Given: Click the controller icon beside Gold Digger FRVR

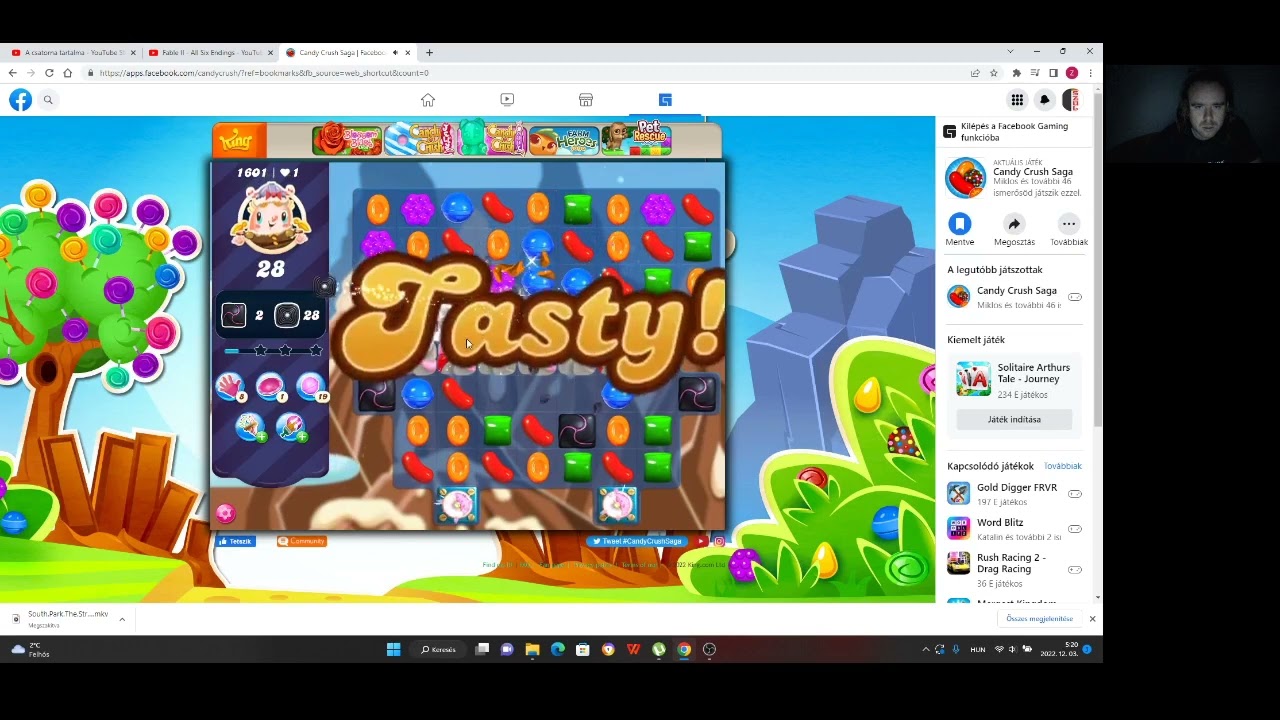Looking at the screenshot, I should pyautogui.click(x=1075, y=494).
